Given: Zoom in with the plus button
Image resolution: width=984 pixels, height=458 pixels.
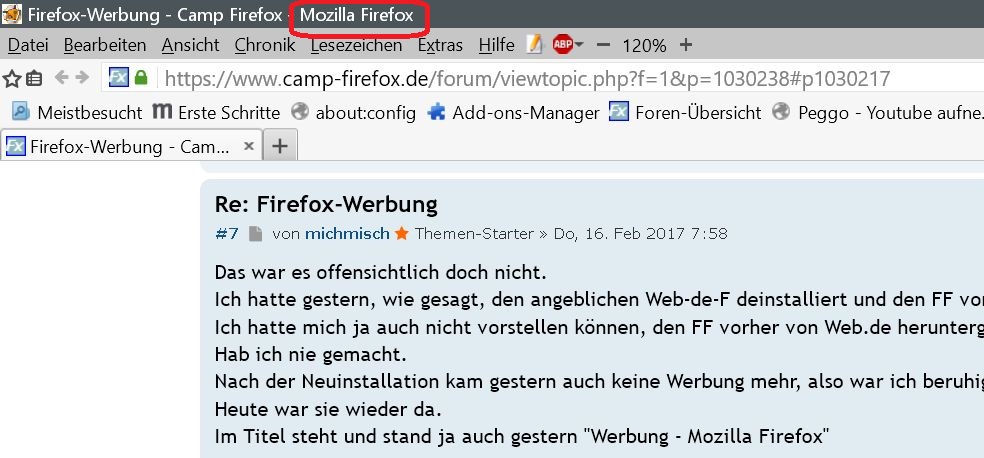Looking at the screenshot, I should [x=686, y=45].
